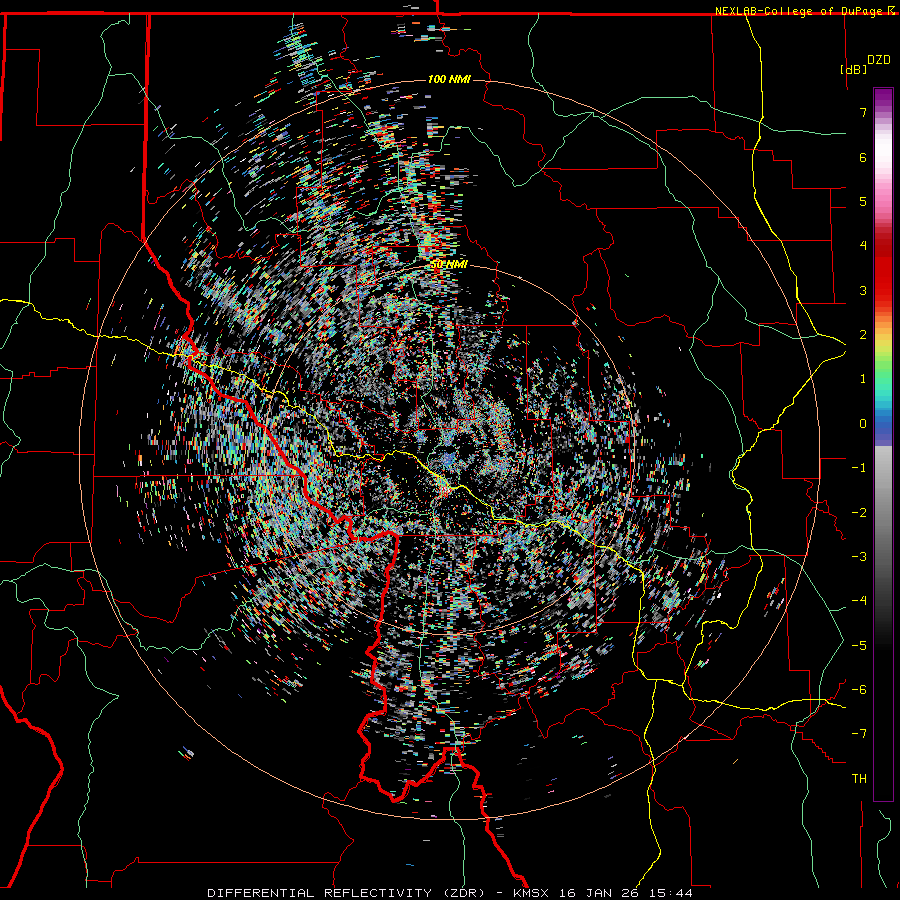Click the 7 value on the color scale
The height and width of the screenshot is (900, 900).
click(x=863, y=112)
